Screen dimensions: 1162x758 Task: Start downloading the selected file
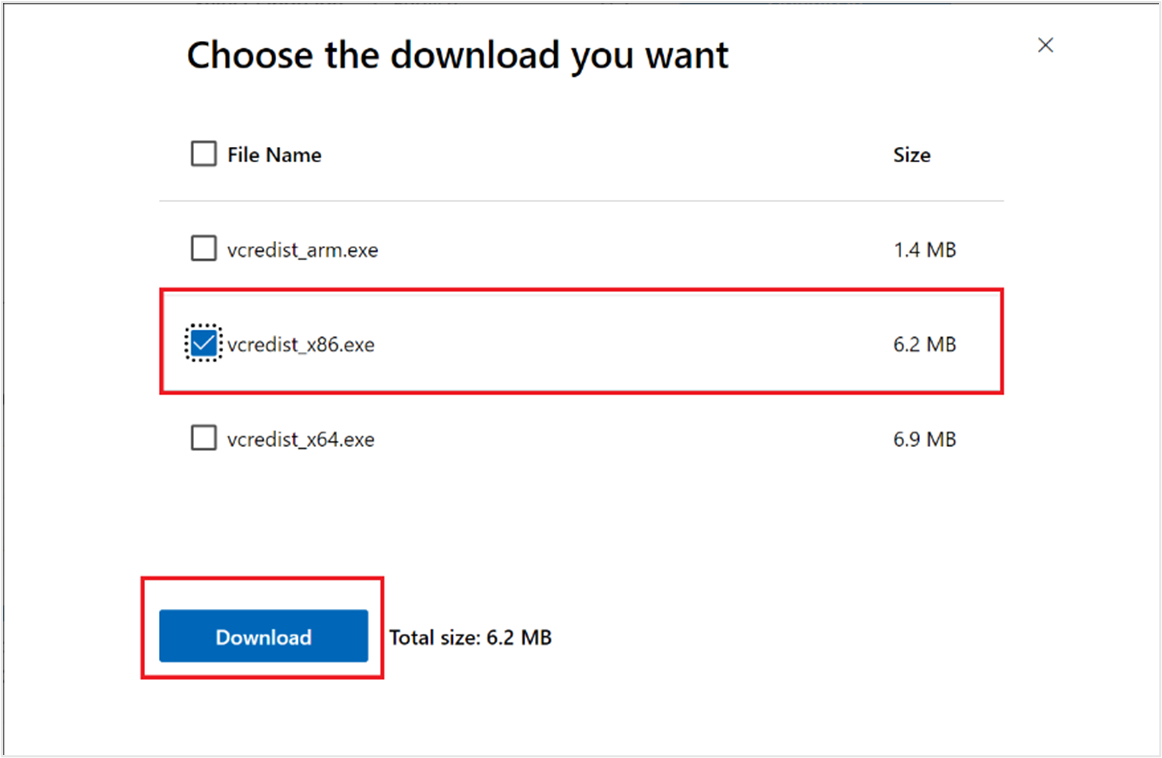coord(263,636)
